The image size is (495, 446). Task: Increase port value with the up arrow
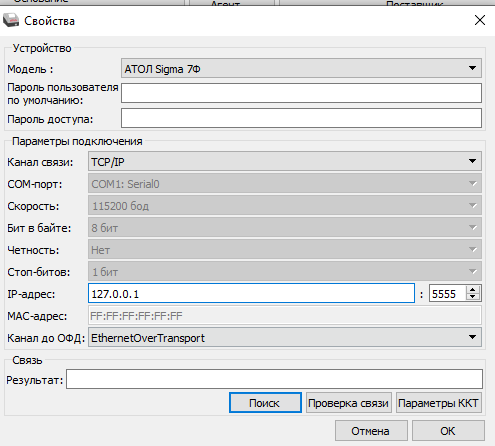pos(473,290)
